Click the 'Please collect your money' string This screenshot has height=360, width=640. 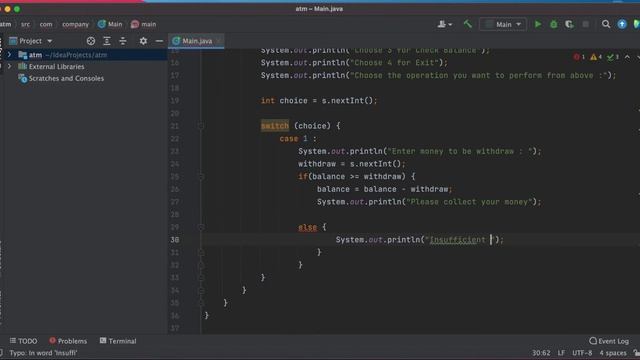point(469,202)
